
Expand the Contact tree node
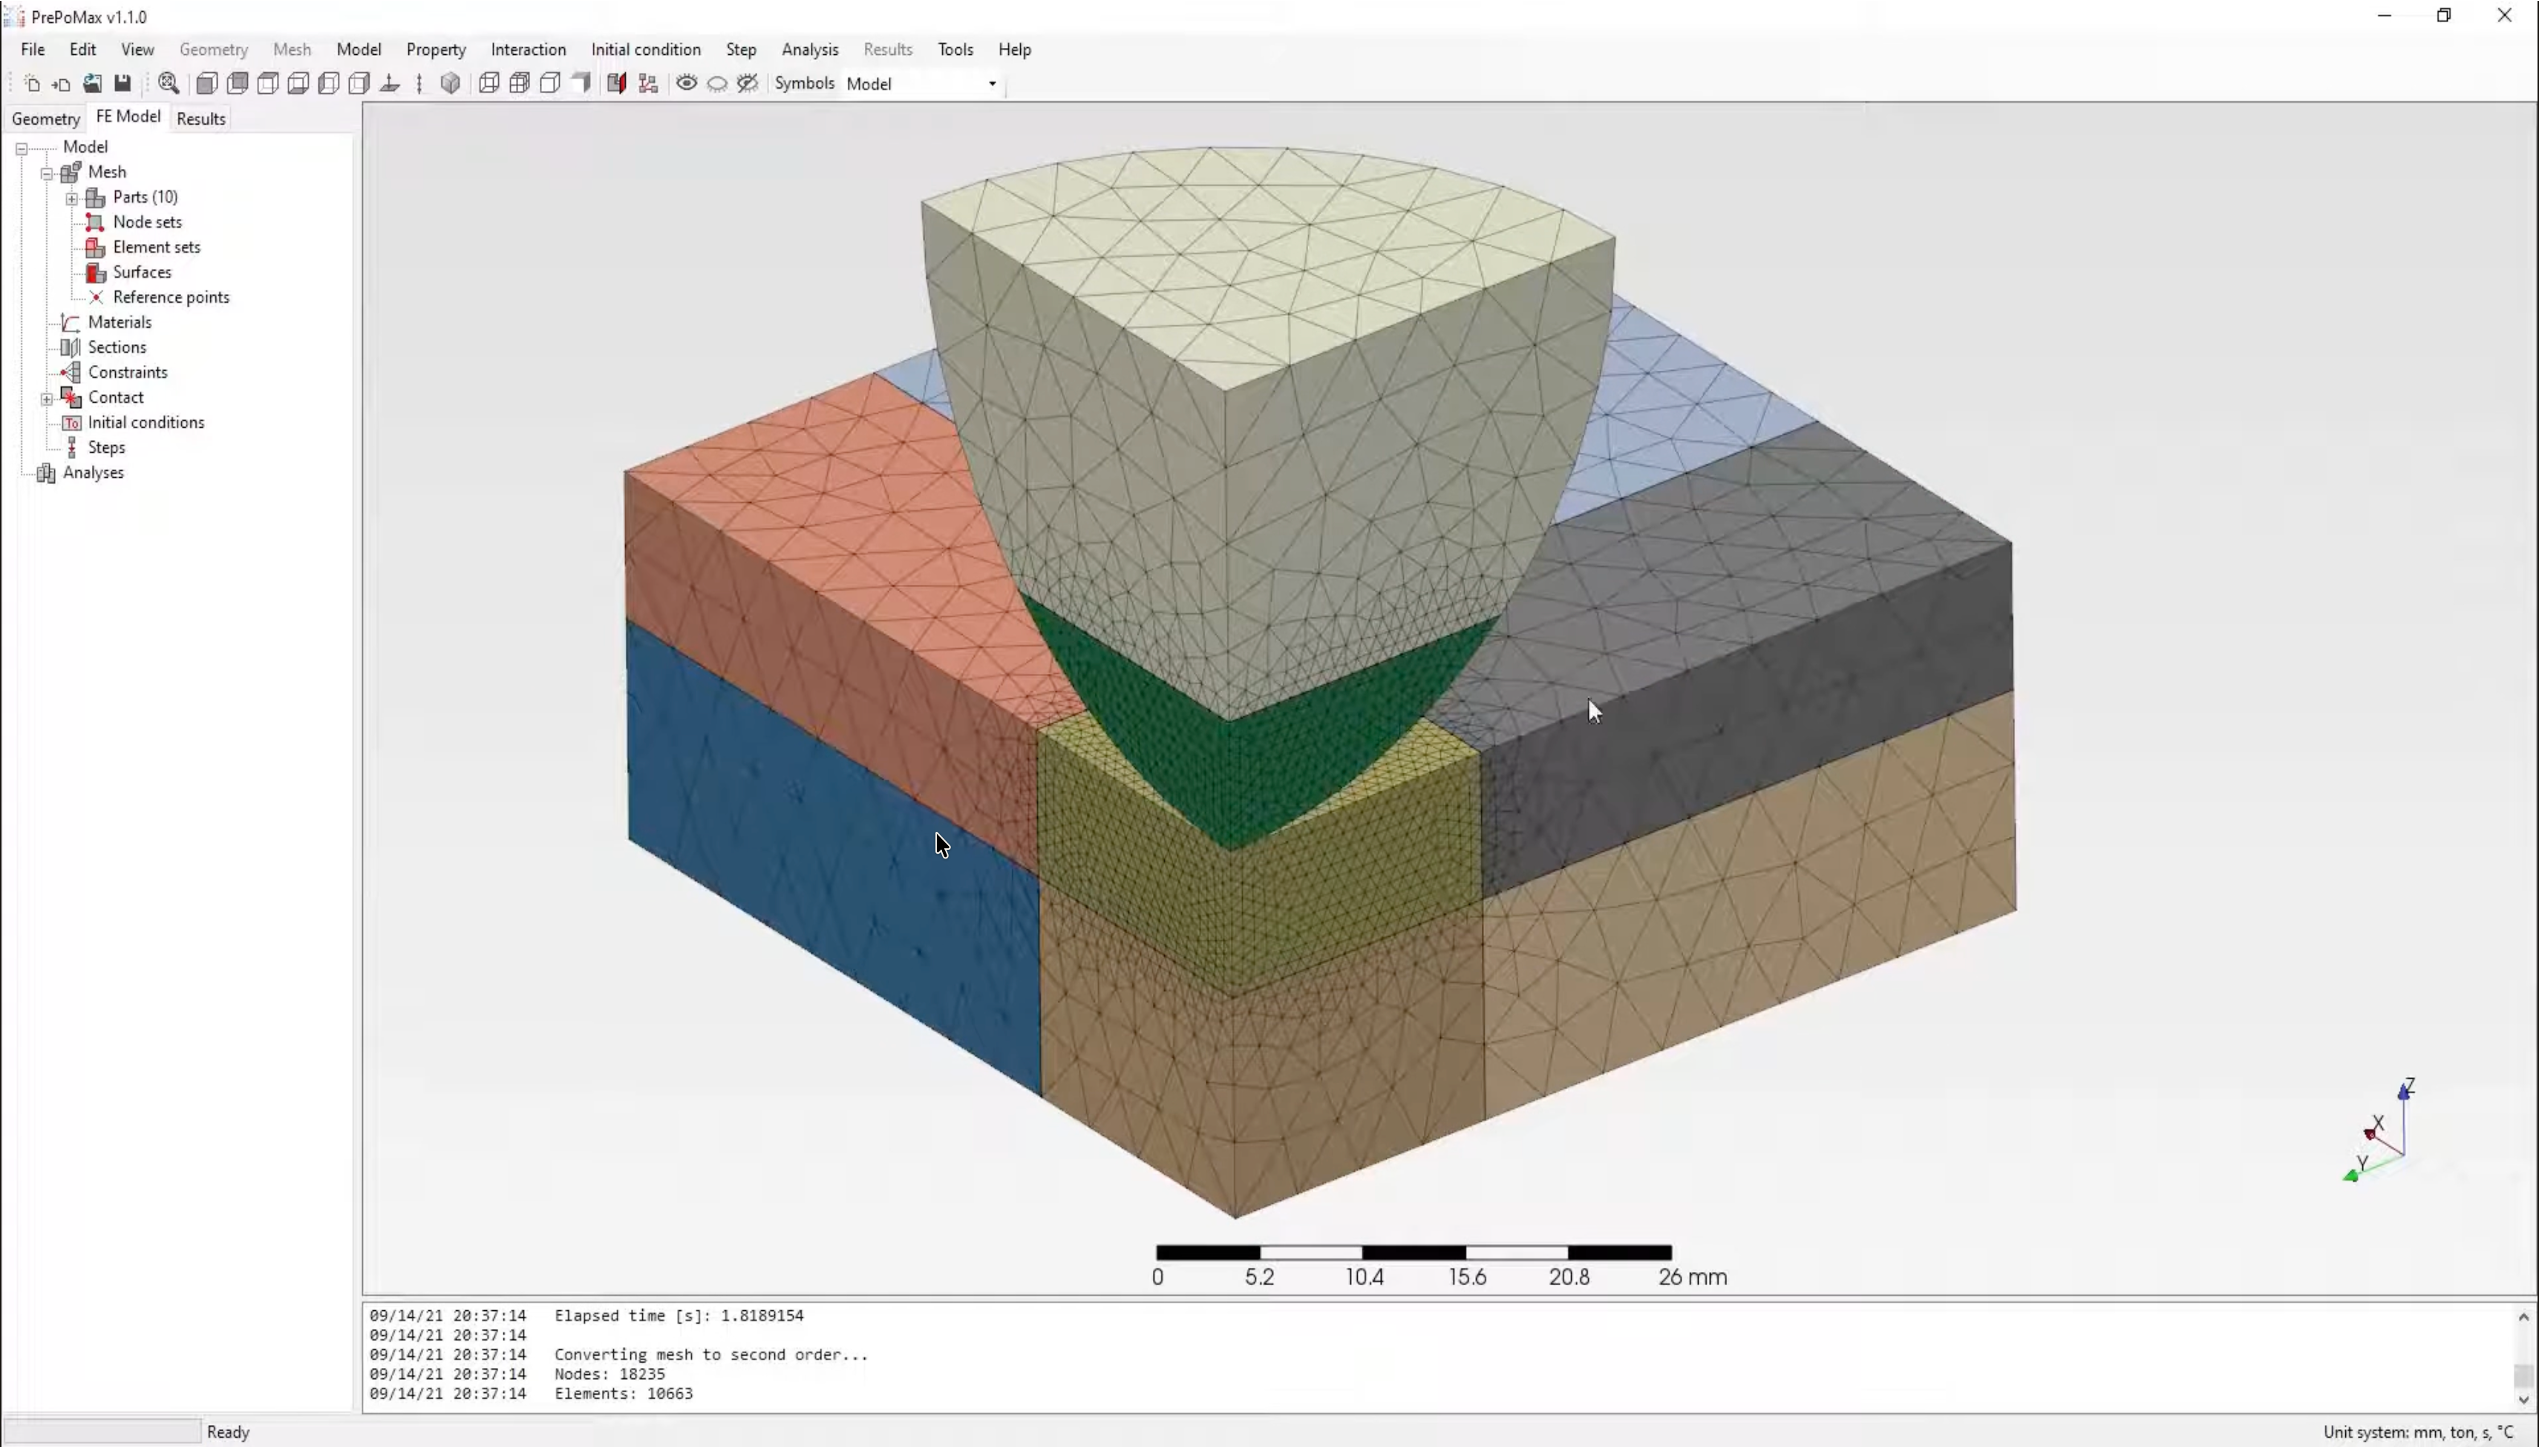47,398
